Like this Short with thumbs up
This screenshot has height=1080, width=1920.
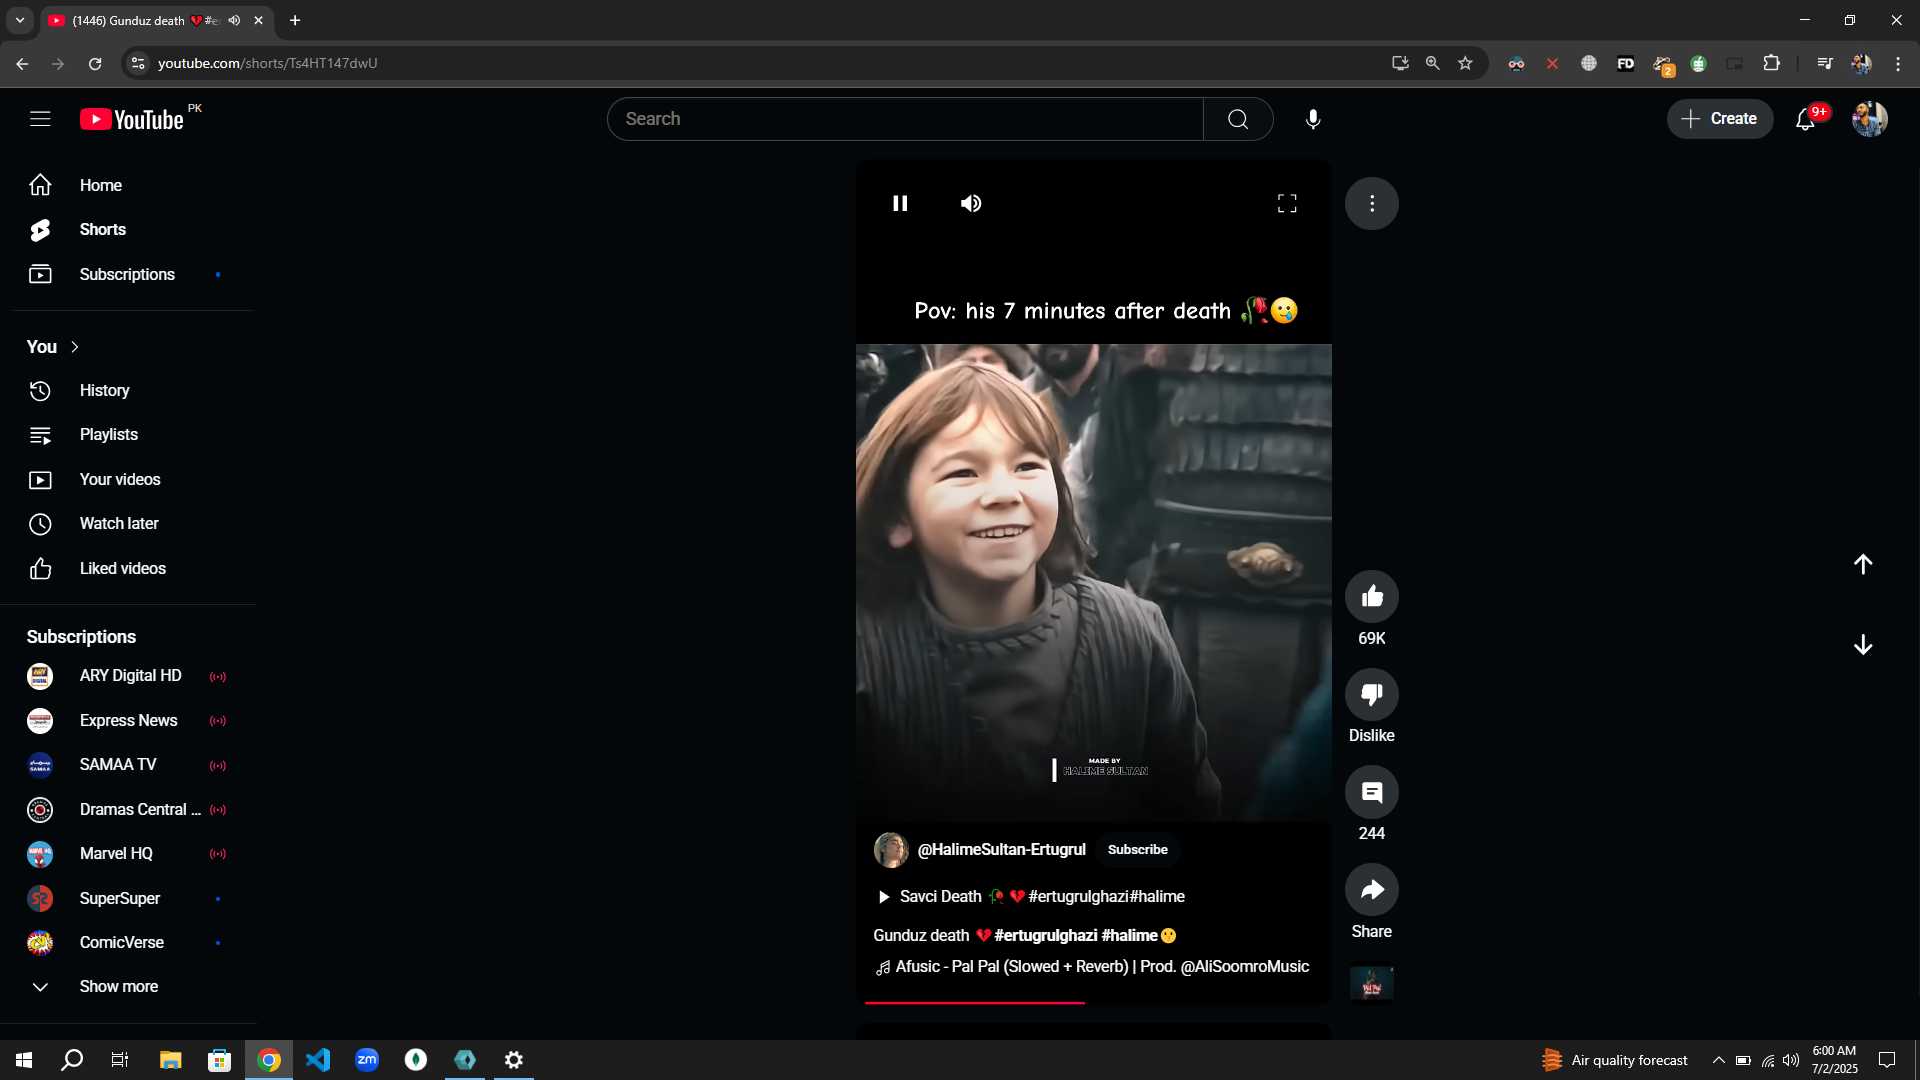1372,596
